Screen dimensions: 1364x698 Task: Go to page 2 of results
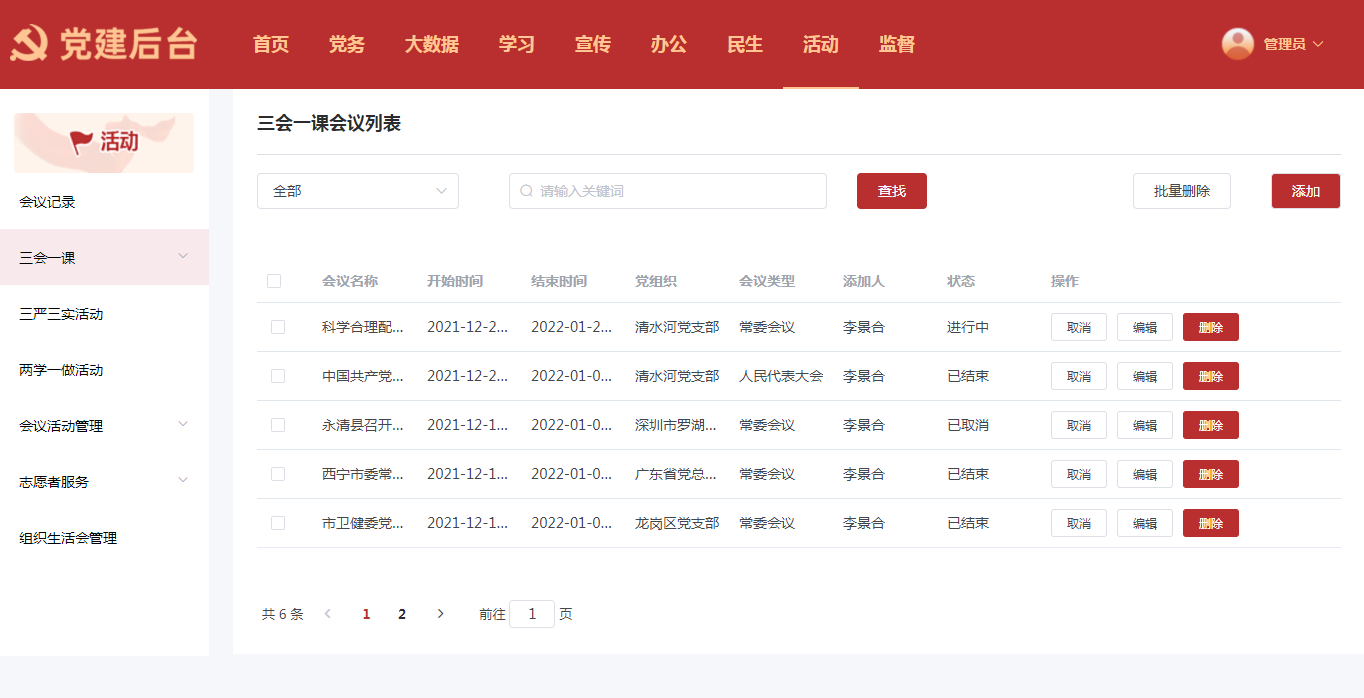click(402, 614)
